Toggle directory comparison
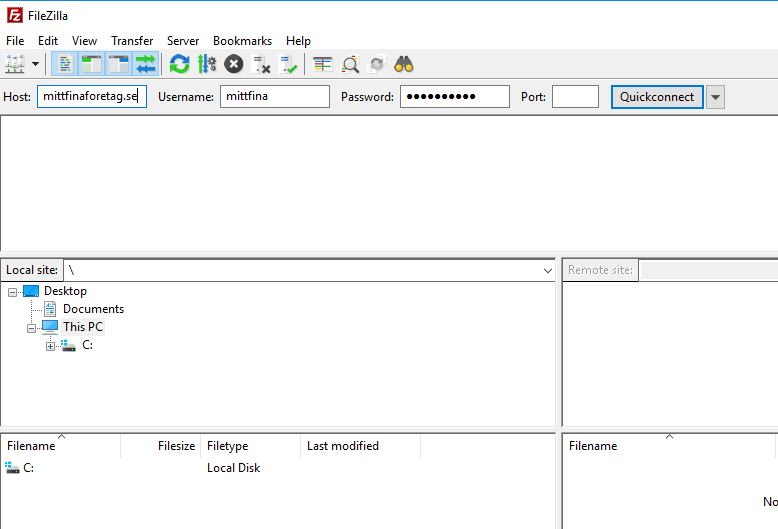Image resolution: width=778 pixels, height=529 pixels. 350,64
